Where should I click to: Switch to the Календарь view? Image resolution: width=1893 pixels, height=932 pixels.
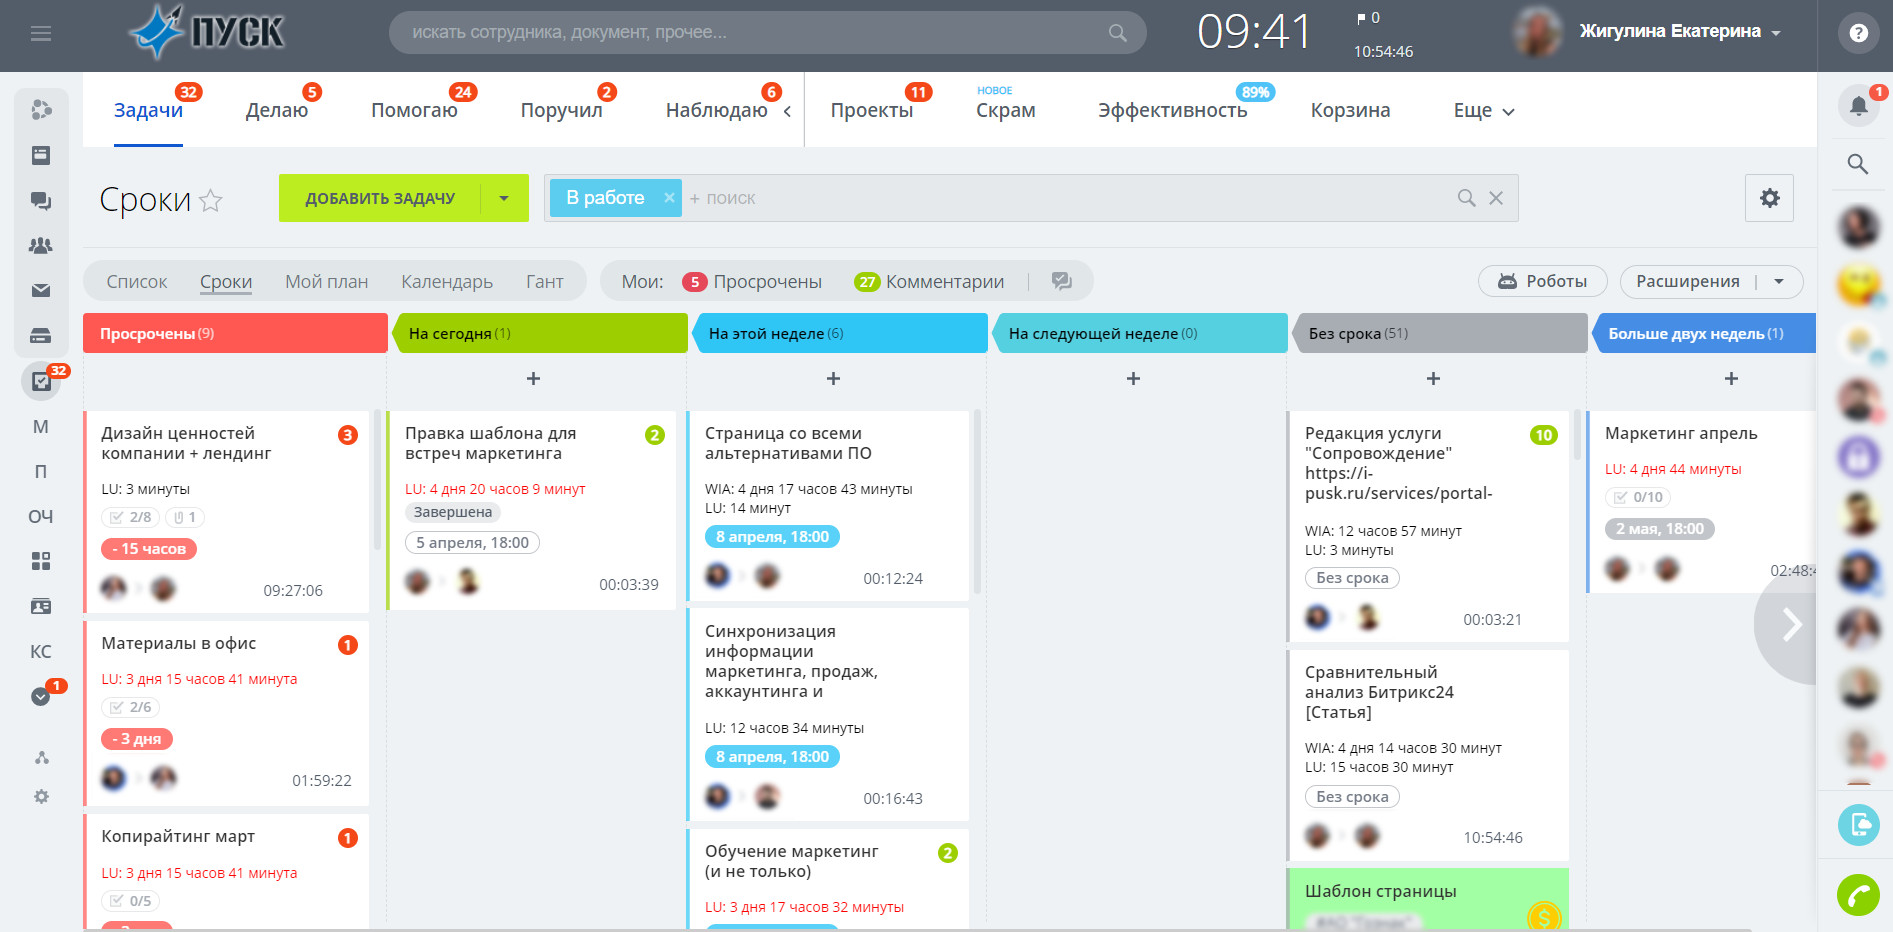point(447,282)
